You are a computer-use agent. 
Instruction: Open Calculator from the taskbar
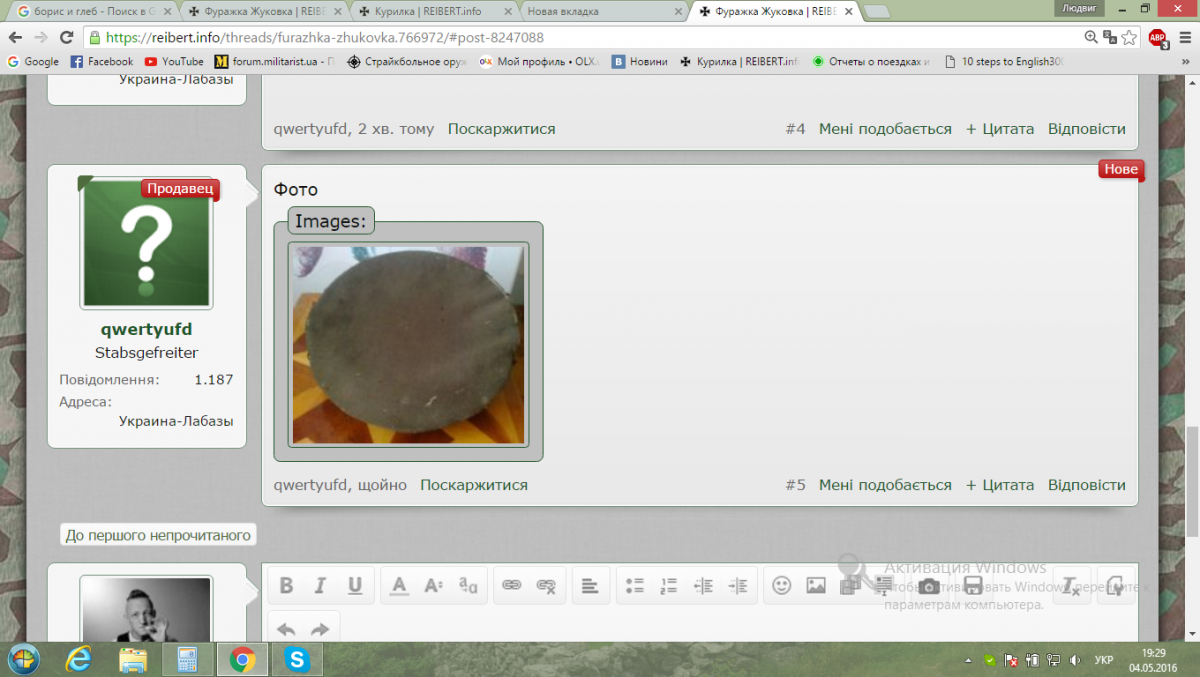pos(187,659)
